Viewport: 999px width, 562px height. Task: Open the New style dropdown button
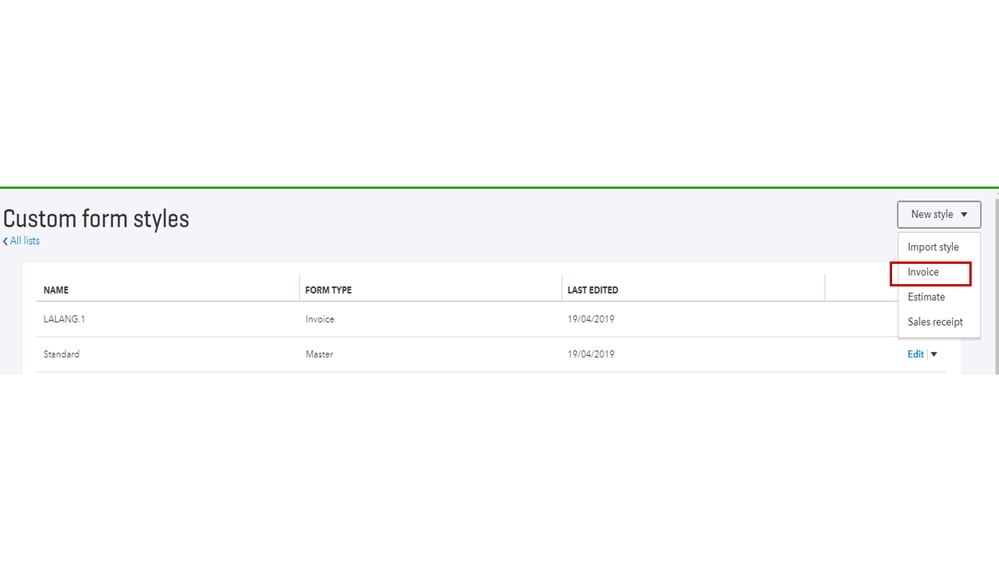pos(938,214)
